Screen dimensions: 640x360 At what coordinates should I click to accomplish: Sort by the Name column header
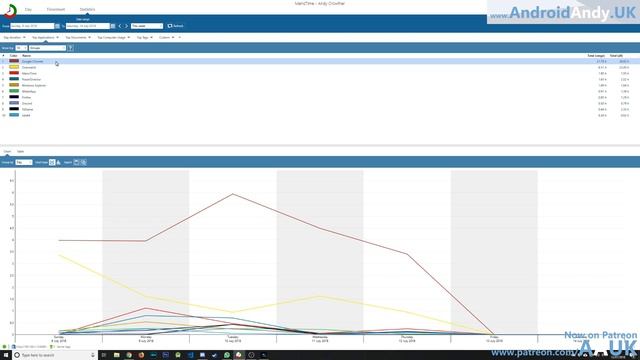point(27,56)
